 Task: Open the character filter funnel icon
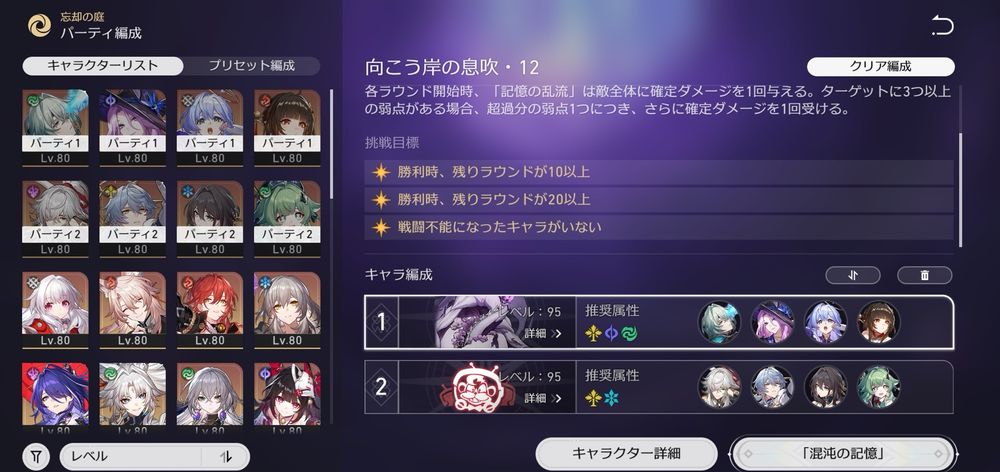point(38,457)
